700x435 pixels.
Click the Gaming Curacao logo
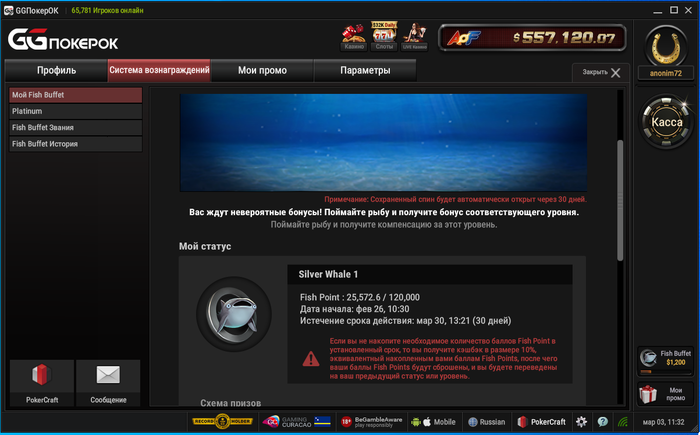click(x=296, y=422)
